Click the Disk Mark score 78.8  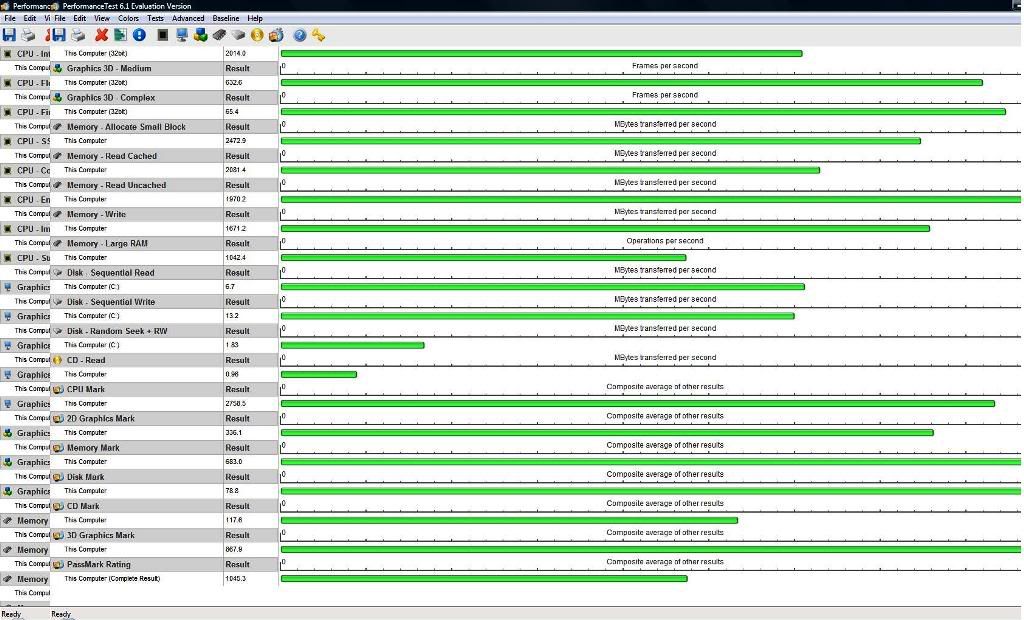[x=232, y=491]
